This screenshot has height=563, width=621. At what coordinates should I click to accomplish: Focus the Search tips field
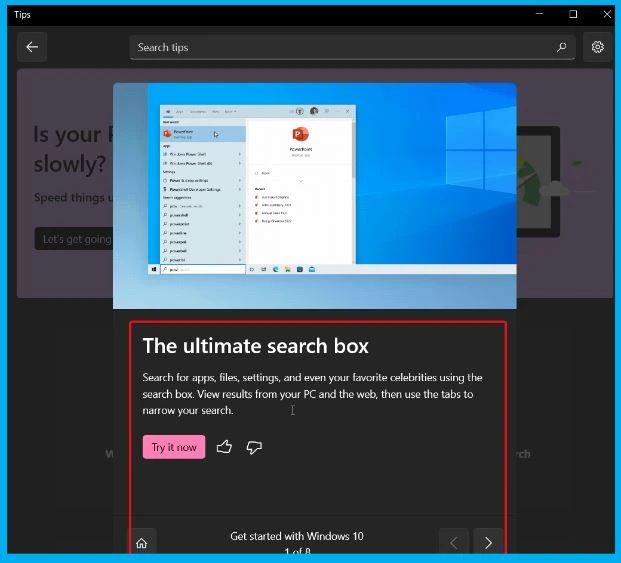[352, 48]
